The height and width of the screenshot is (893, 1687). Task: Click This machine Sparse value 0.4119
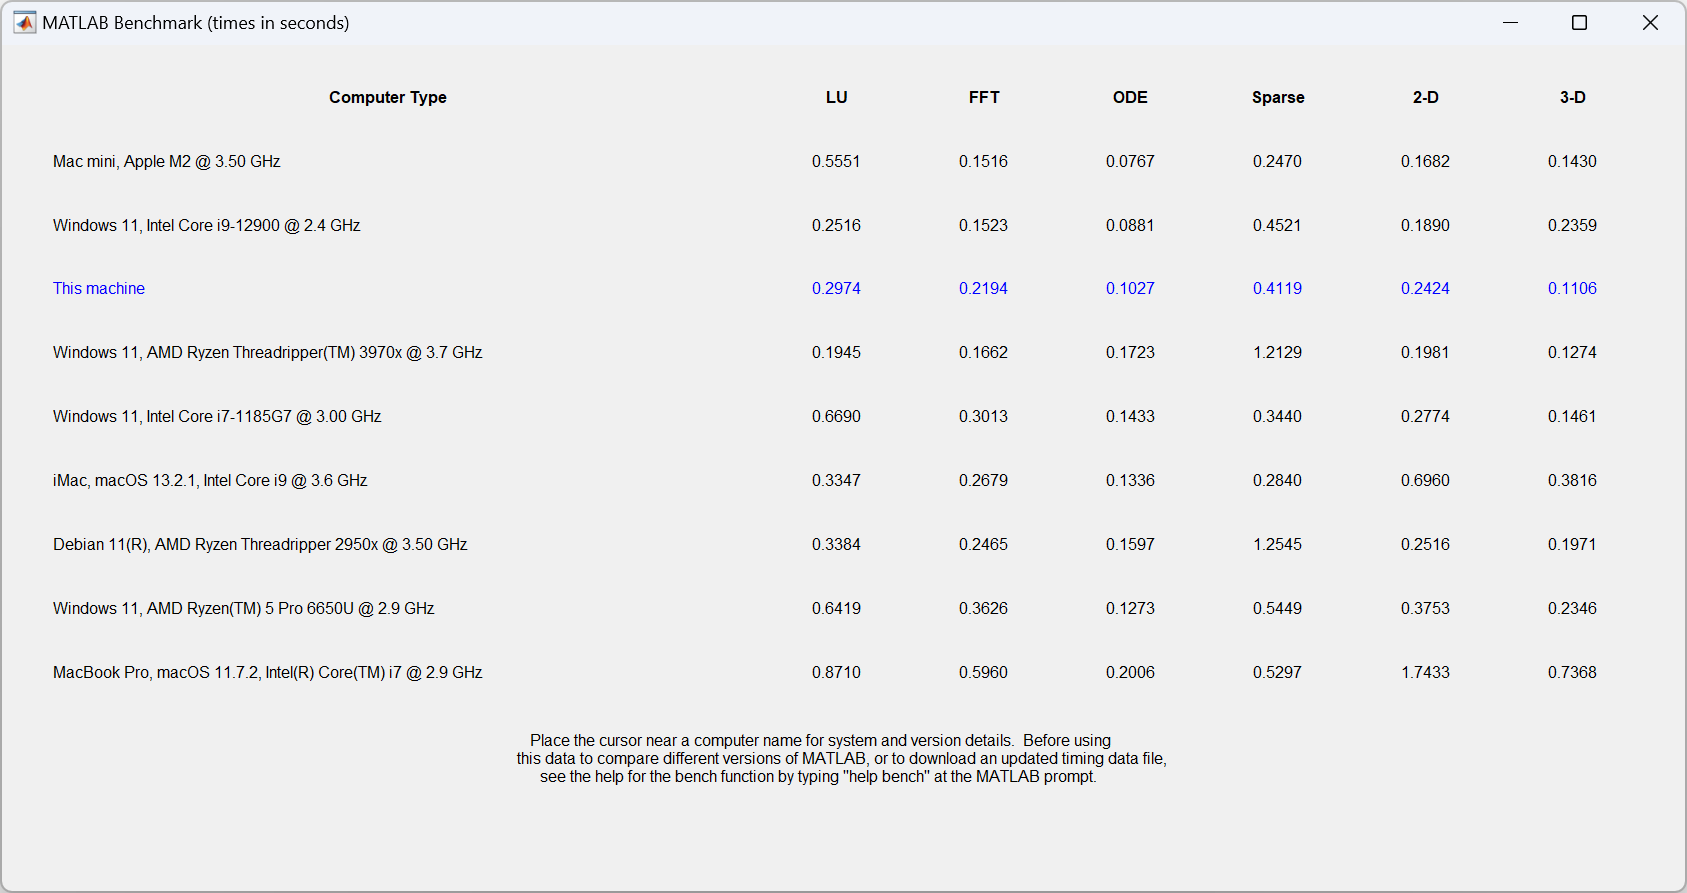[1277, 288]
